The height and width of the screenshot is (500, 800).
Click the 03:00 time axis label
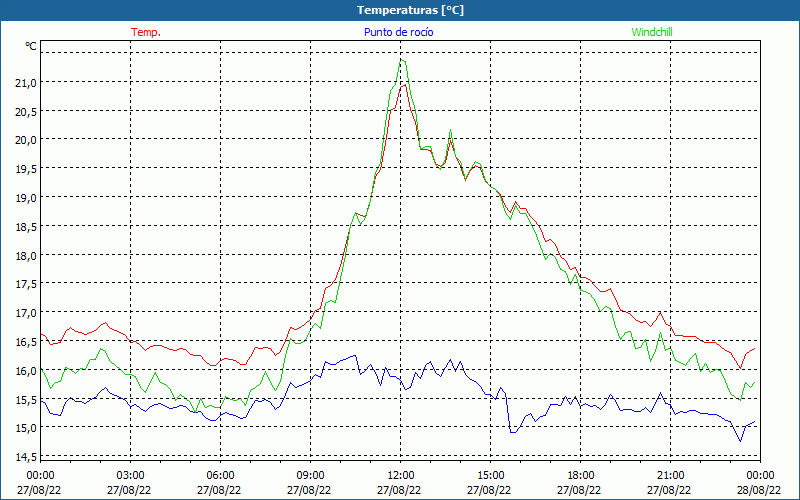point(131,476)
